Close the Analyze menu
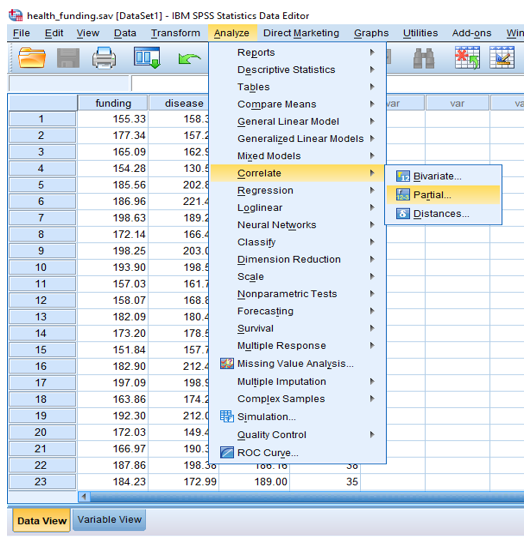524x537 pixels. point(232,33)
